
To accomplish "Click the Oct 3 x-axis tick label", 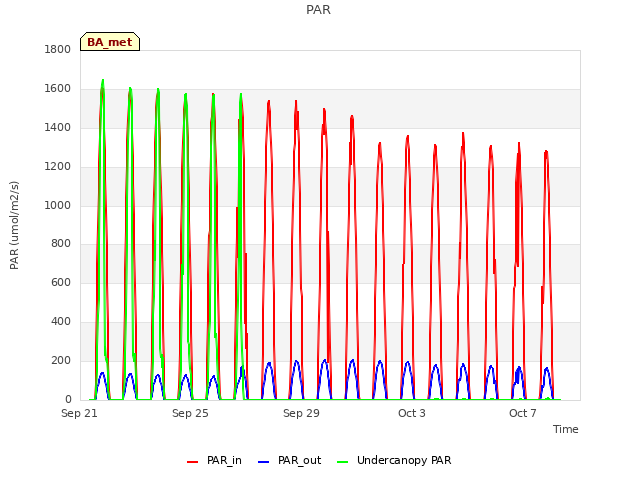I will [412, 413].
